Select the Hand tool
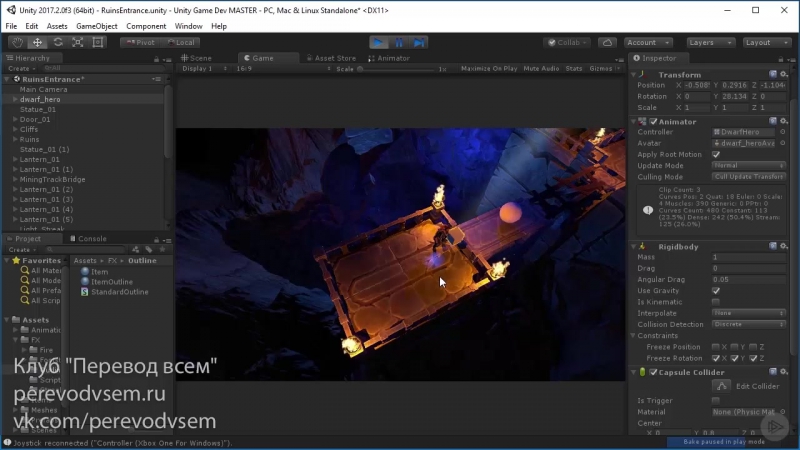The width and height of the screenshot is (800, 450). (x=18, y=42)
